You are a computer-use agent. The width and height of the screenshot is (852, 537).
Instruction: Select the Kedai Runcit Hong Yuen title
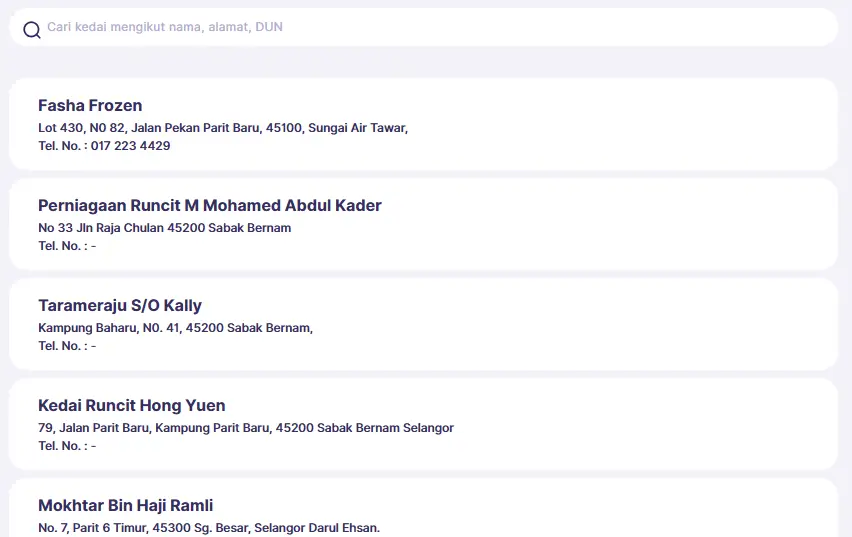pyautogui.click(x=132, y=405)
